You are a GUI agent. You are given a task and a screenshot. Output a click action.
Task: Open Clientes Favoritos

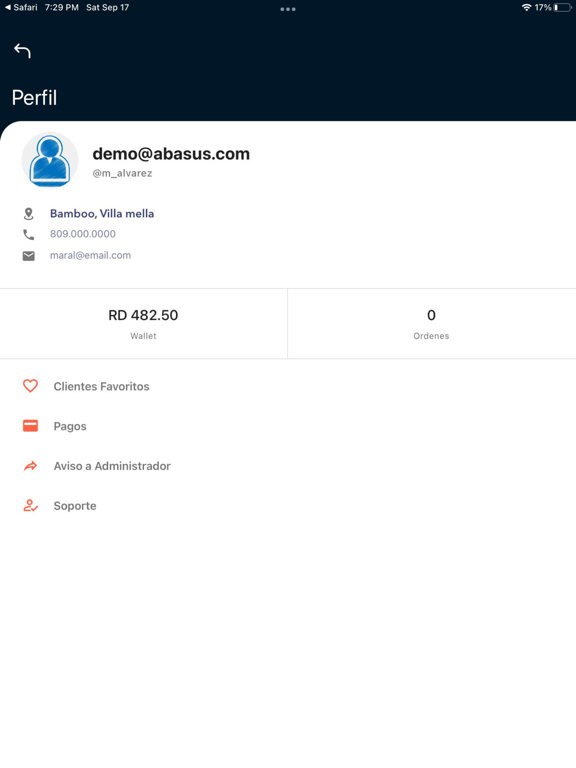pyautogui.click(x=101, y=386)
